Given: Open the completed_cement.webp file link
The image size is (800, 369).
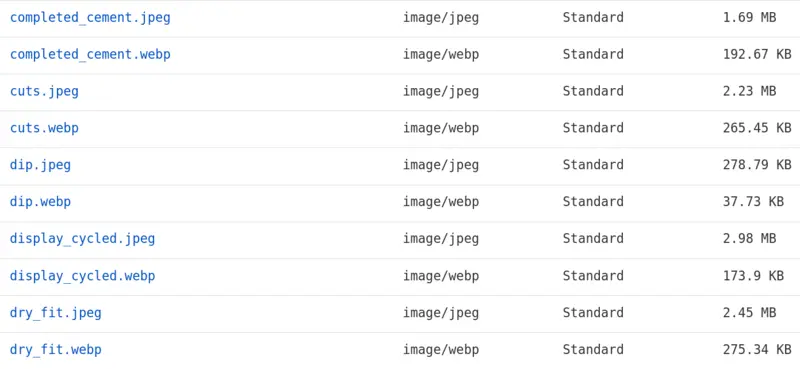Looking at the screenshot, I should [90, 55].
